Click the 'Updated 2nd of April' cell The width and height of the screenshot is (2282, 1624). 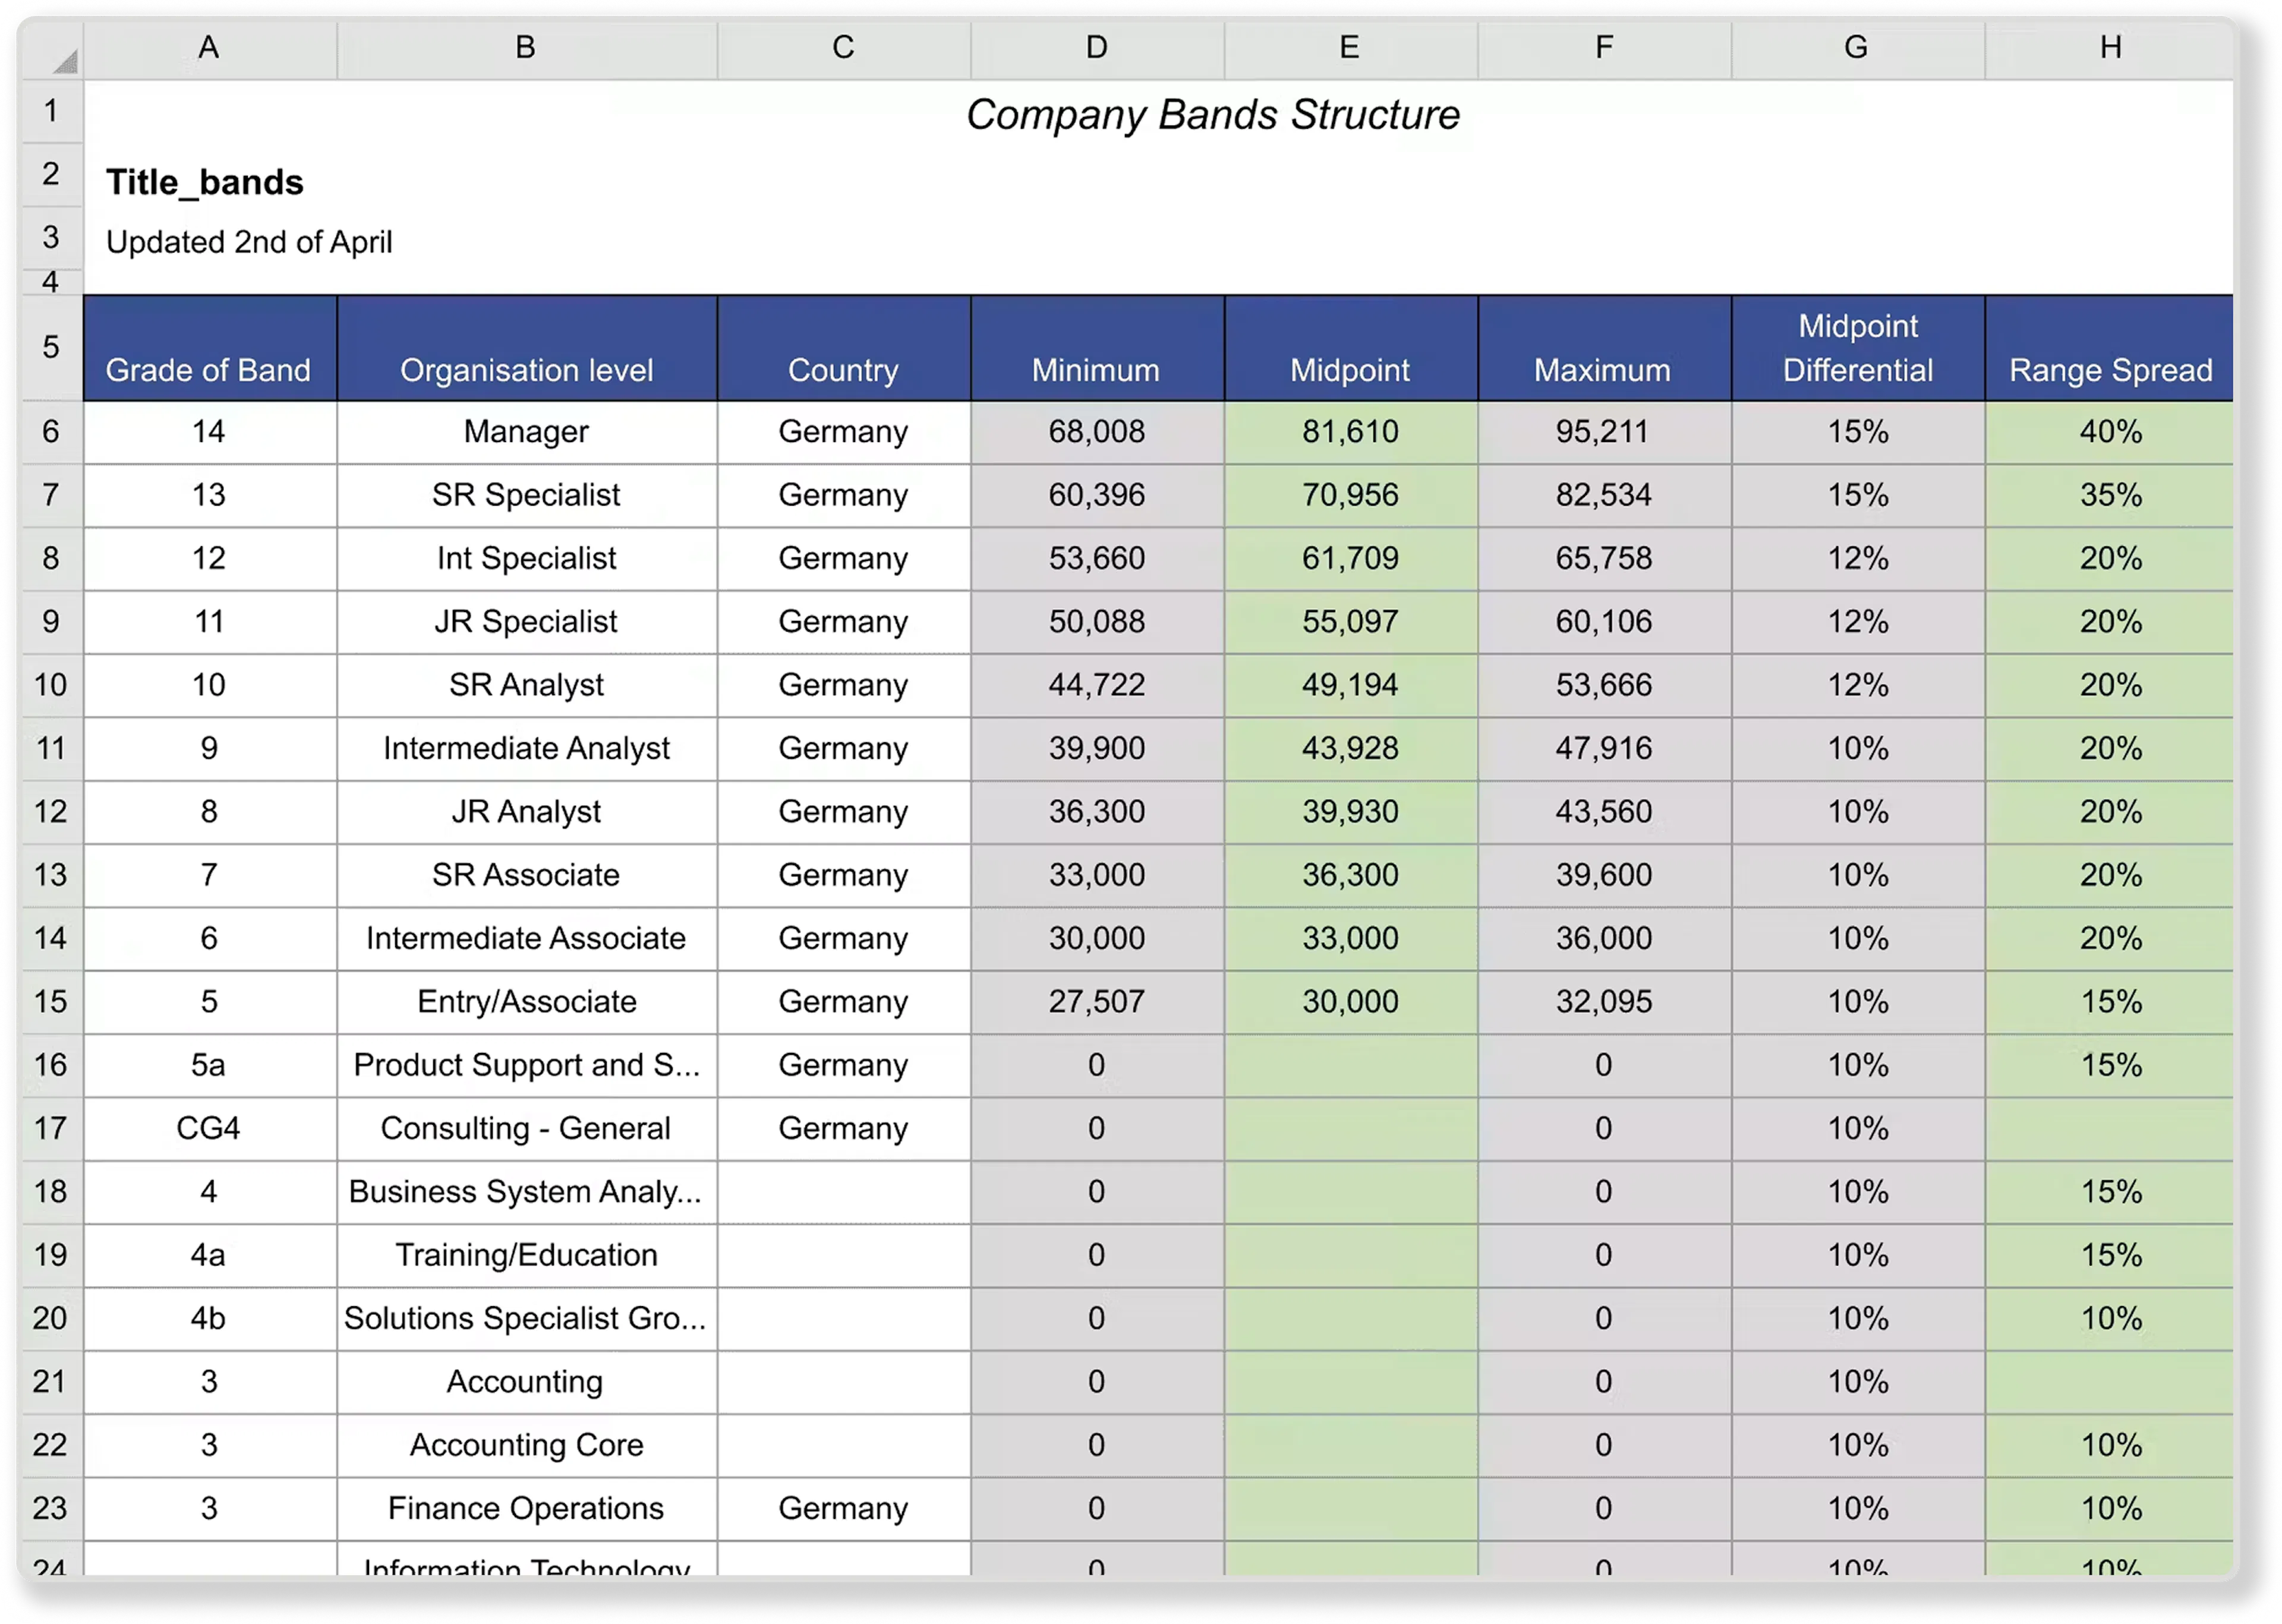click(249, 242)
